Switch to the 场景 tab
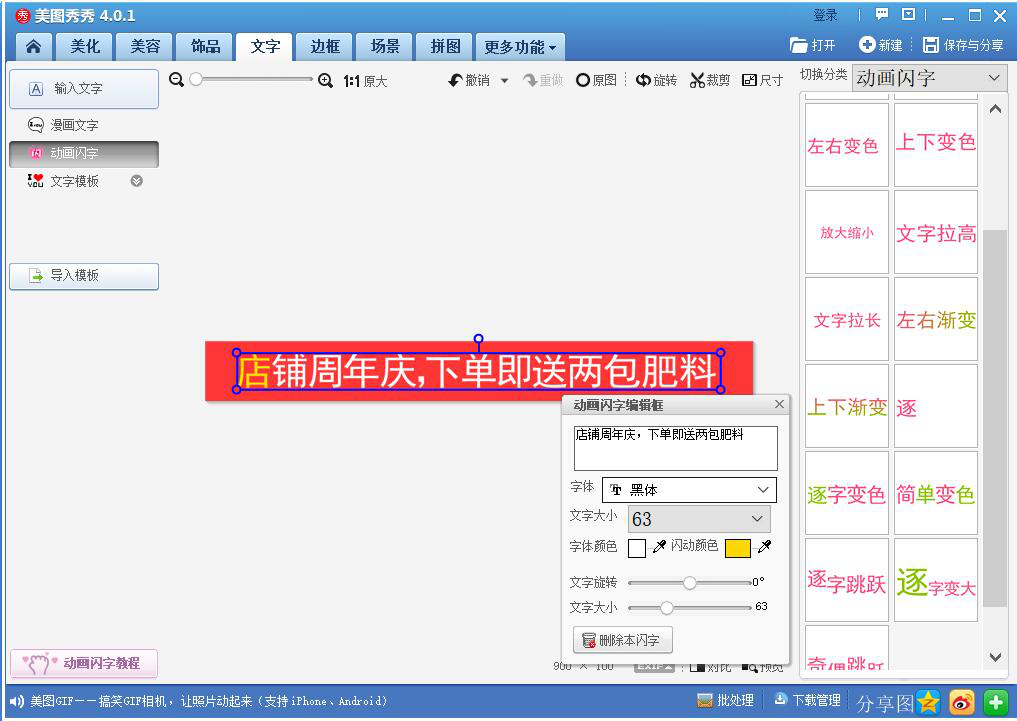This screenshot has width=1017, height=721. 385,46
